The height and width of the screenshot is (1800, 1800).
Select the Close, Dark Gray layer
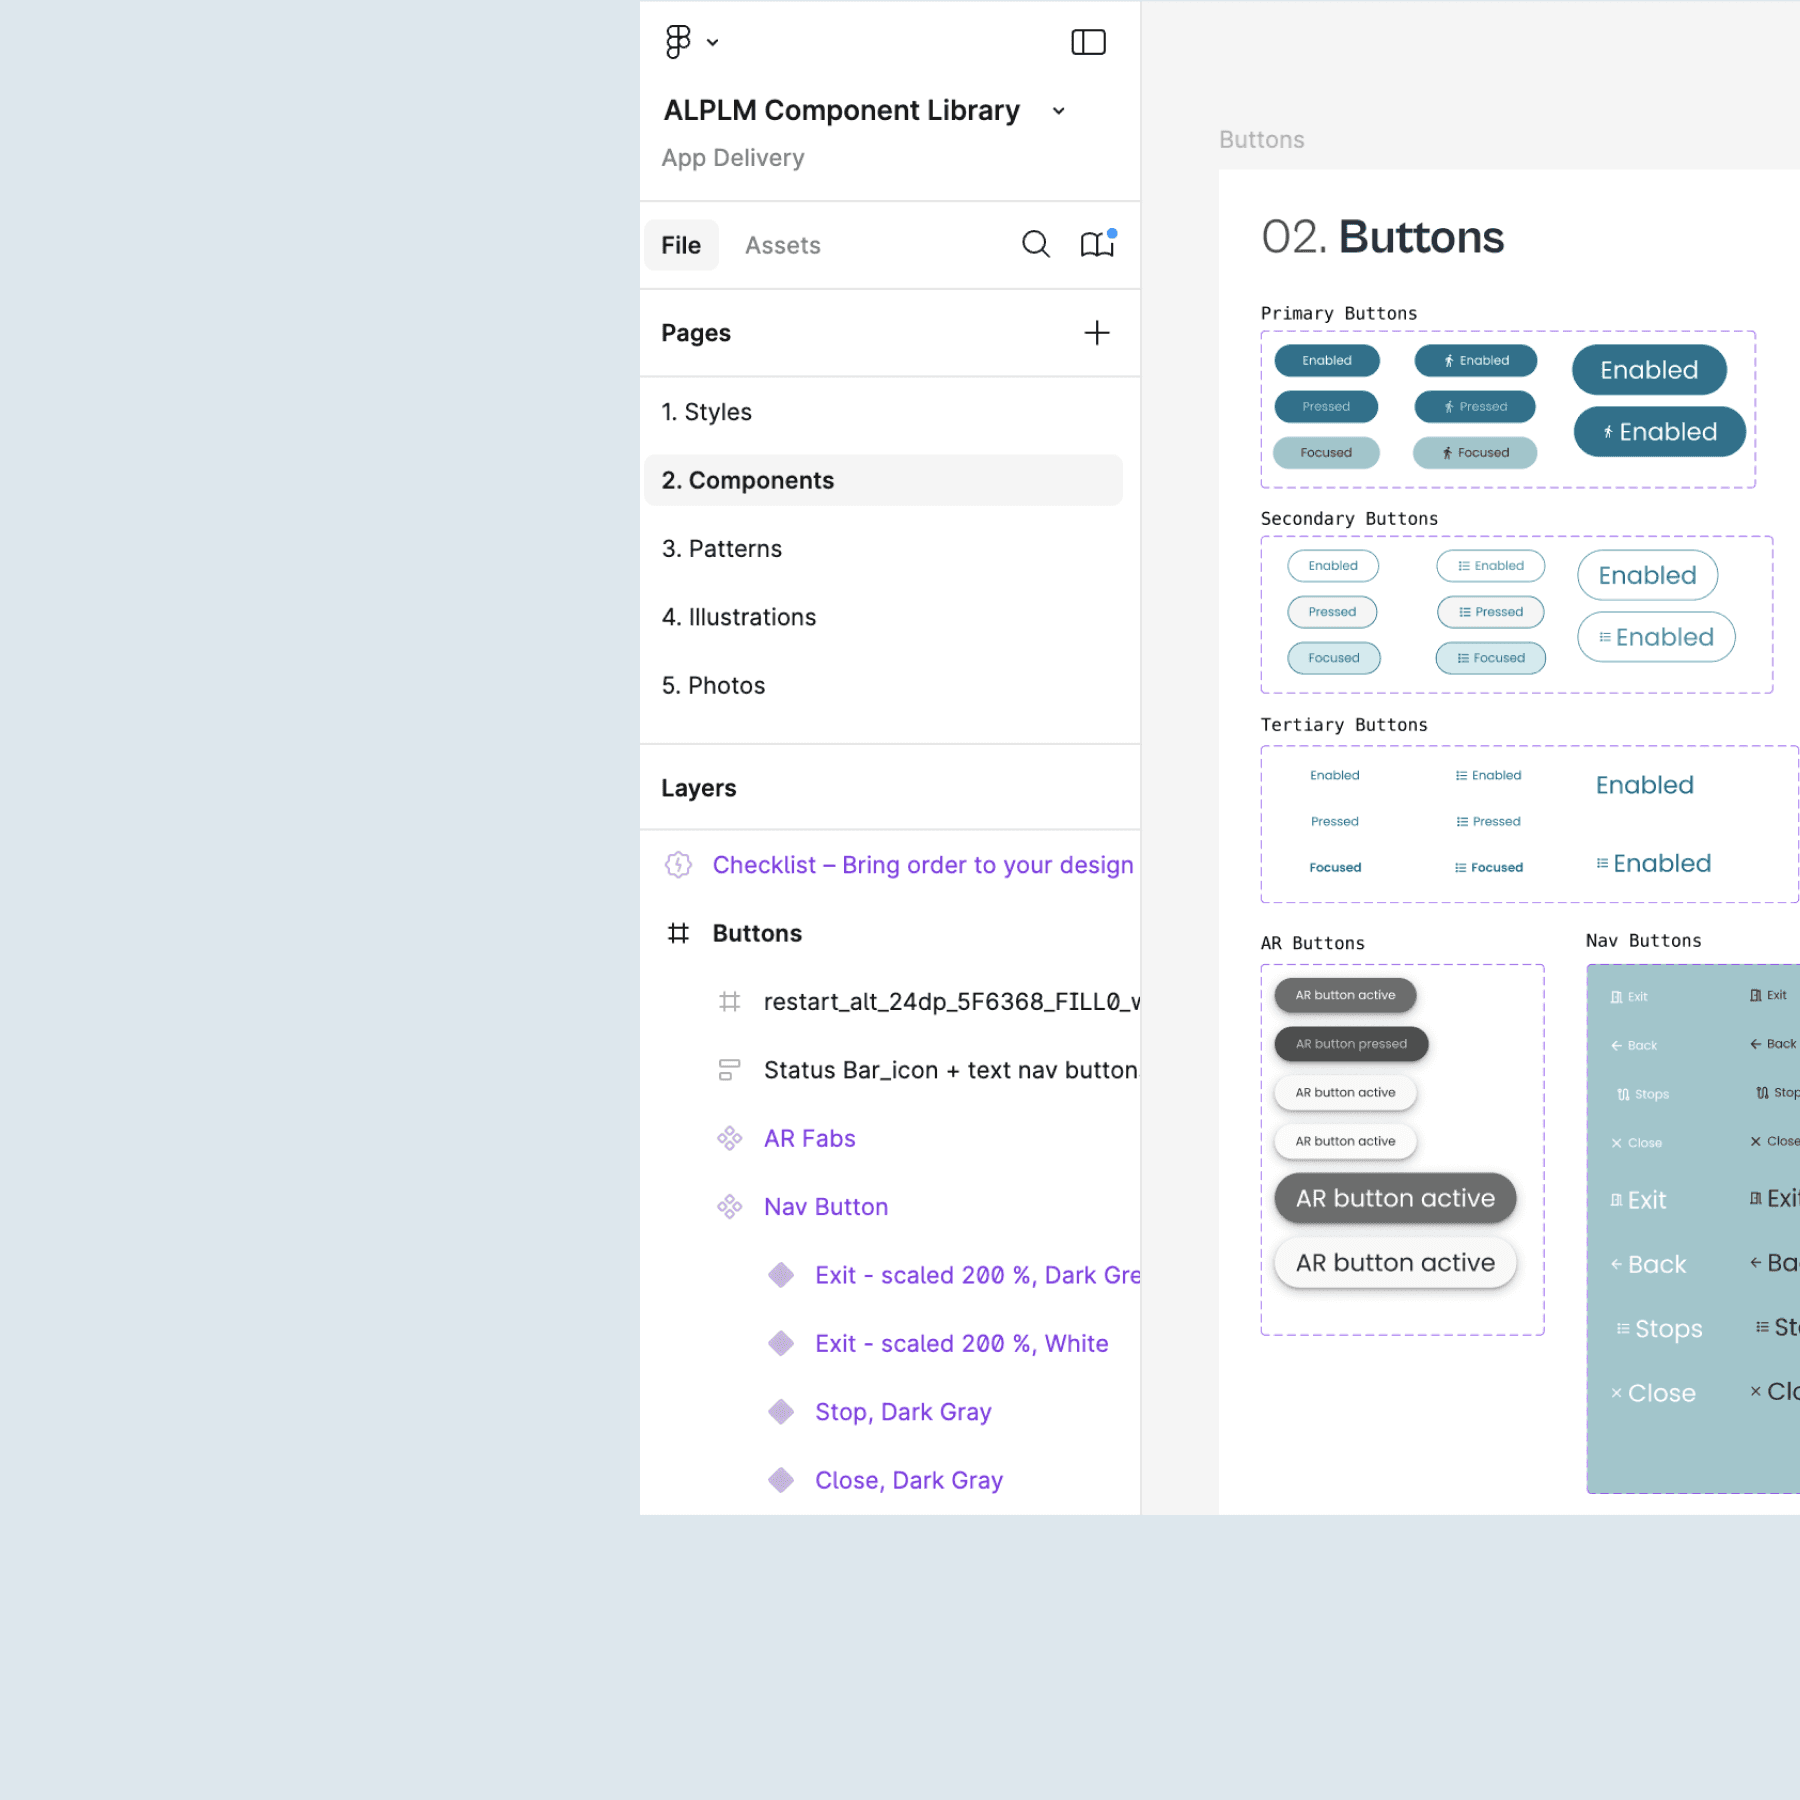point(909,1480)
